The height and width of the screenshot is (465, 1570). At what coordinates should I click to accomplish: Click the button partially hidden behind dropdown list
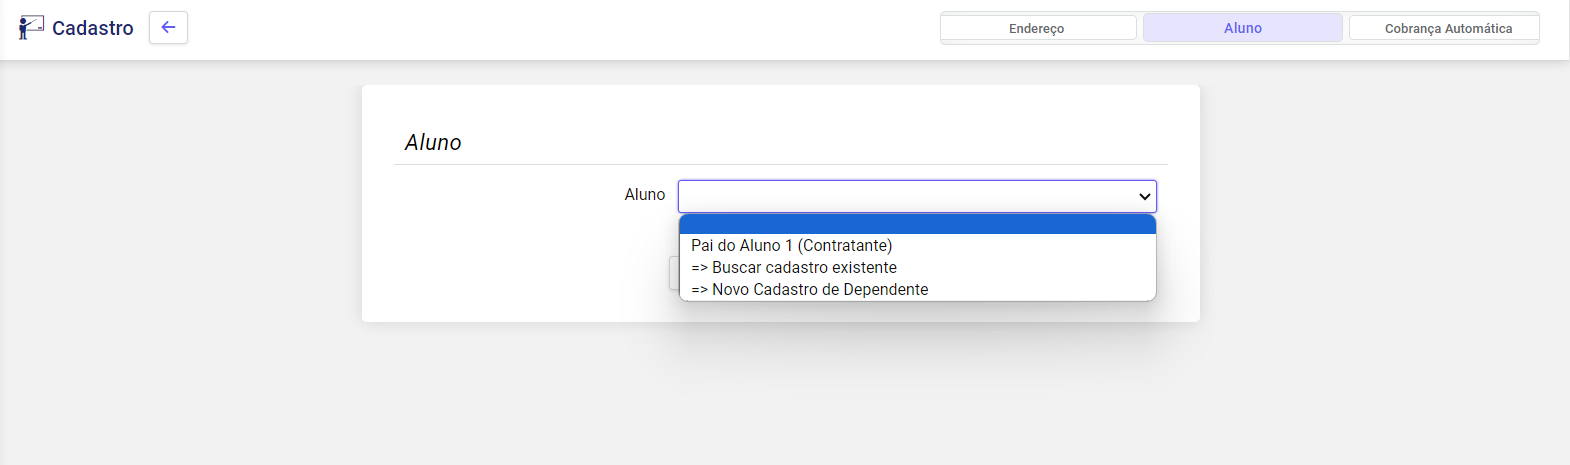coord(673,273)
